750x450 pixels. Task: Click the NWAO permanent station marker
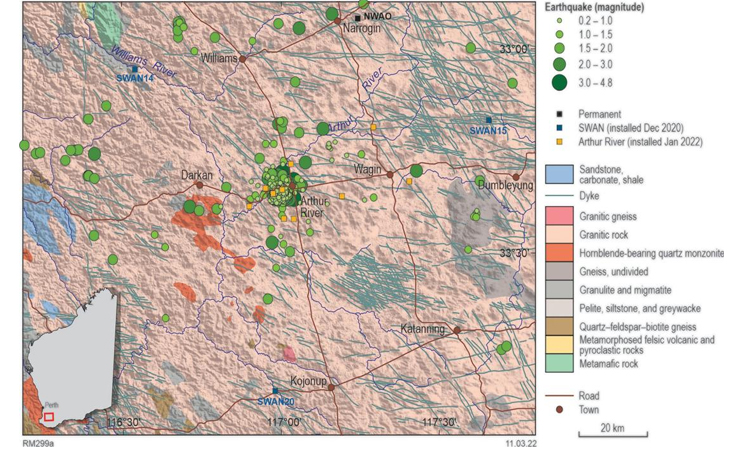coord(356,18)
